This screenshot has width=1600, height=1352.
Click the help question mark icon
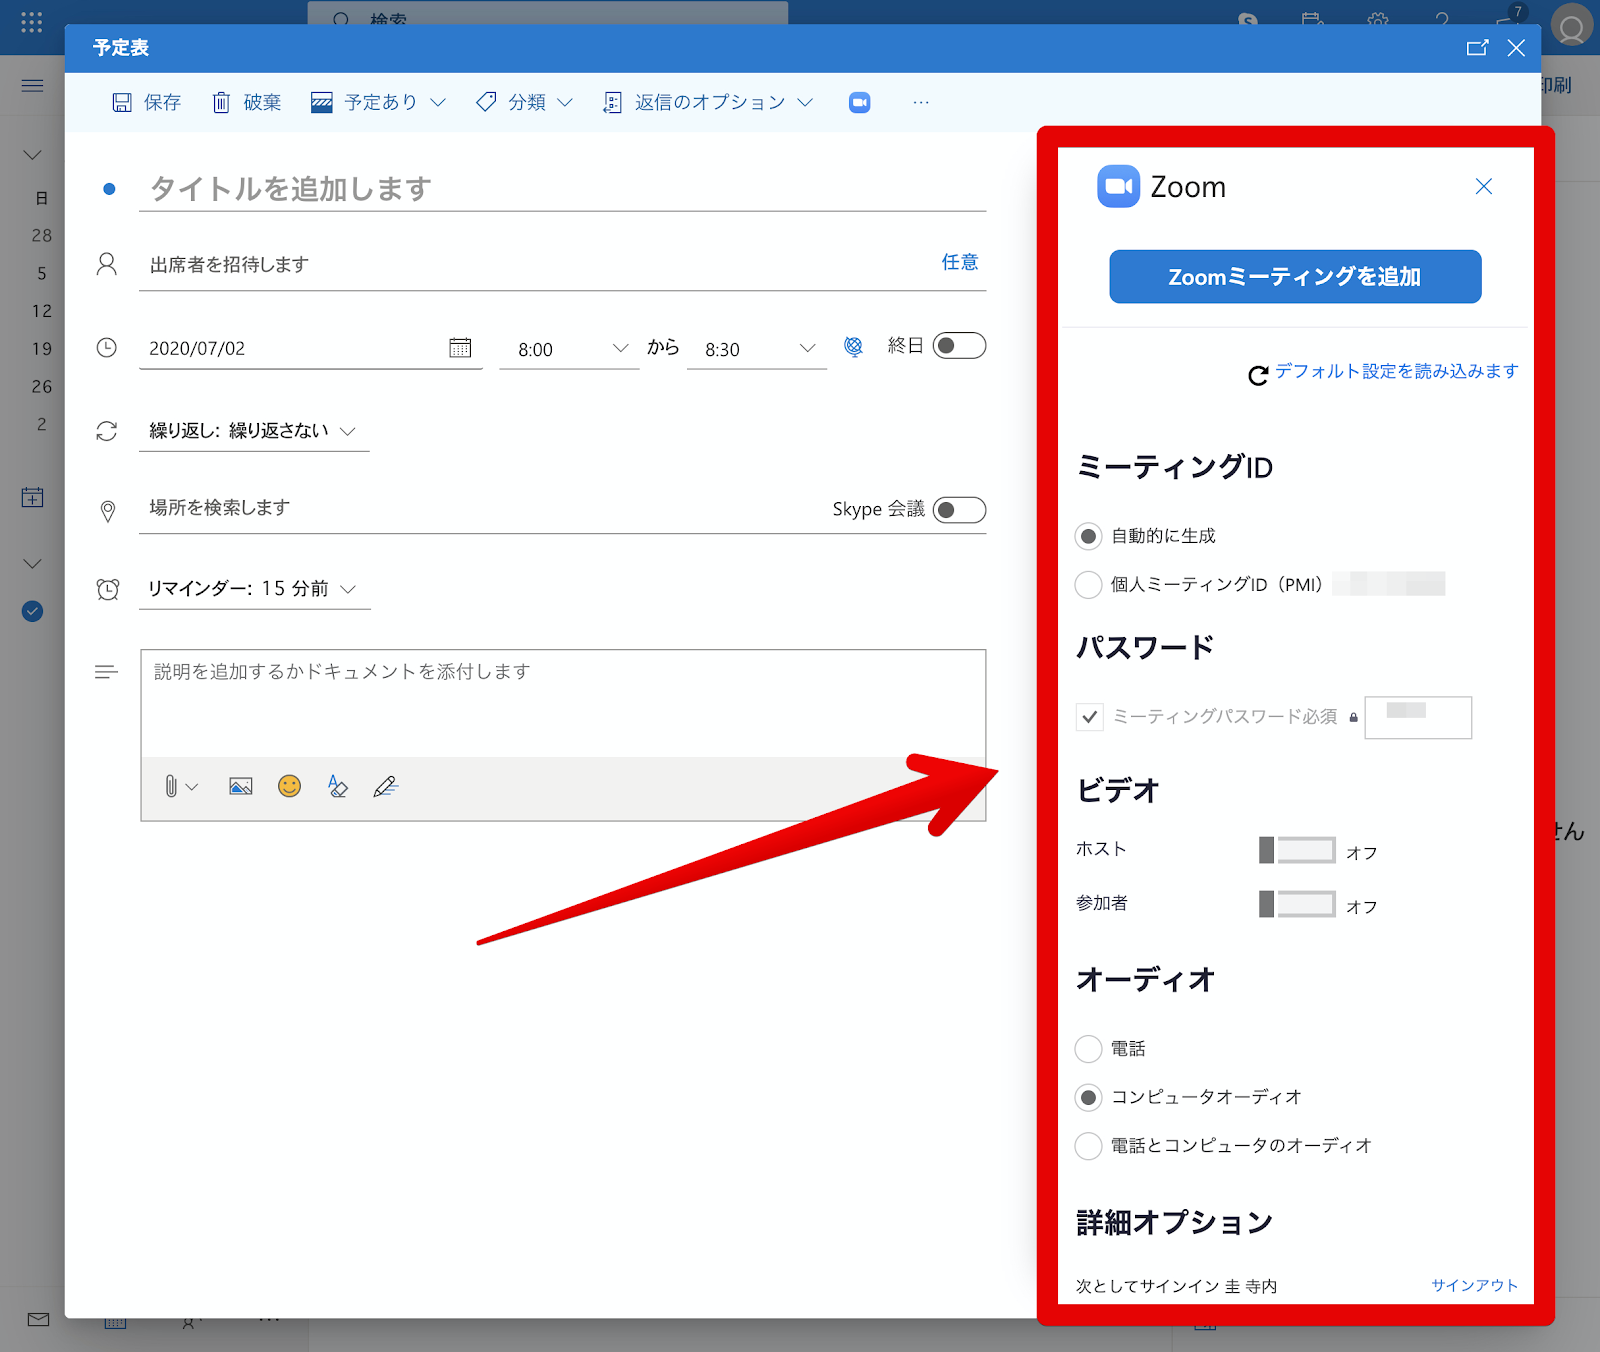pyautogui.click(x=1442, y=20)
